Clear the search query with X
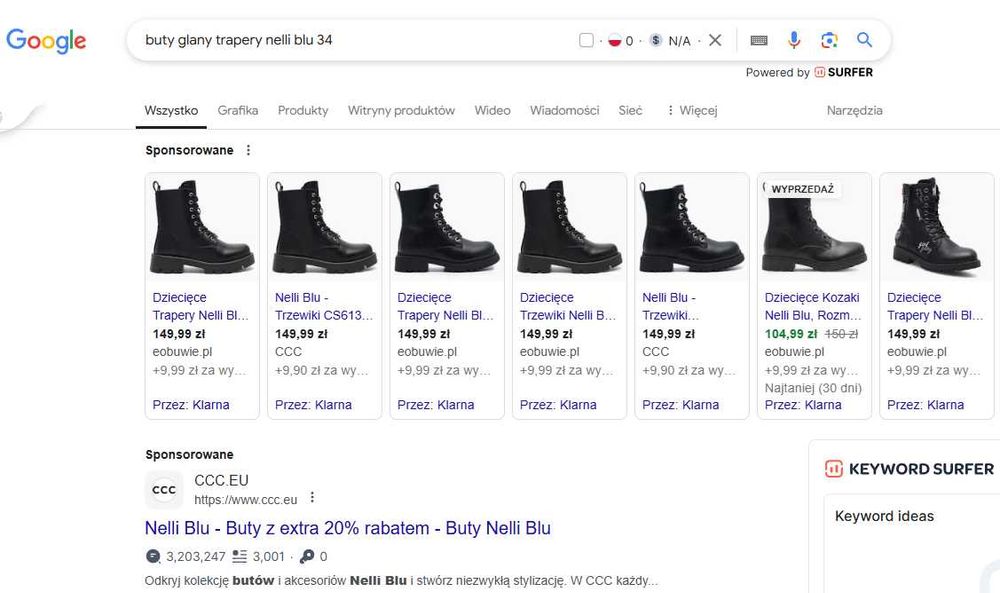The width and height of the screenshot is (1000, 593). point(715,40)
